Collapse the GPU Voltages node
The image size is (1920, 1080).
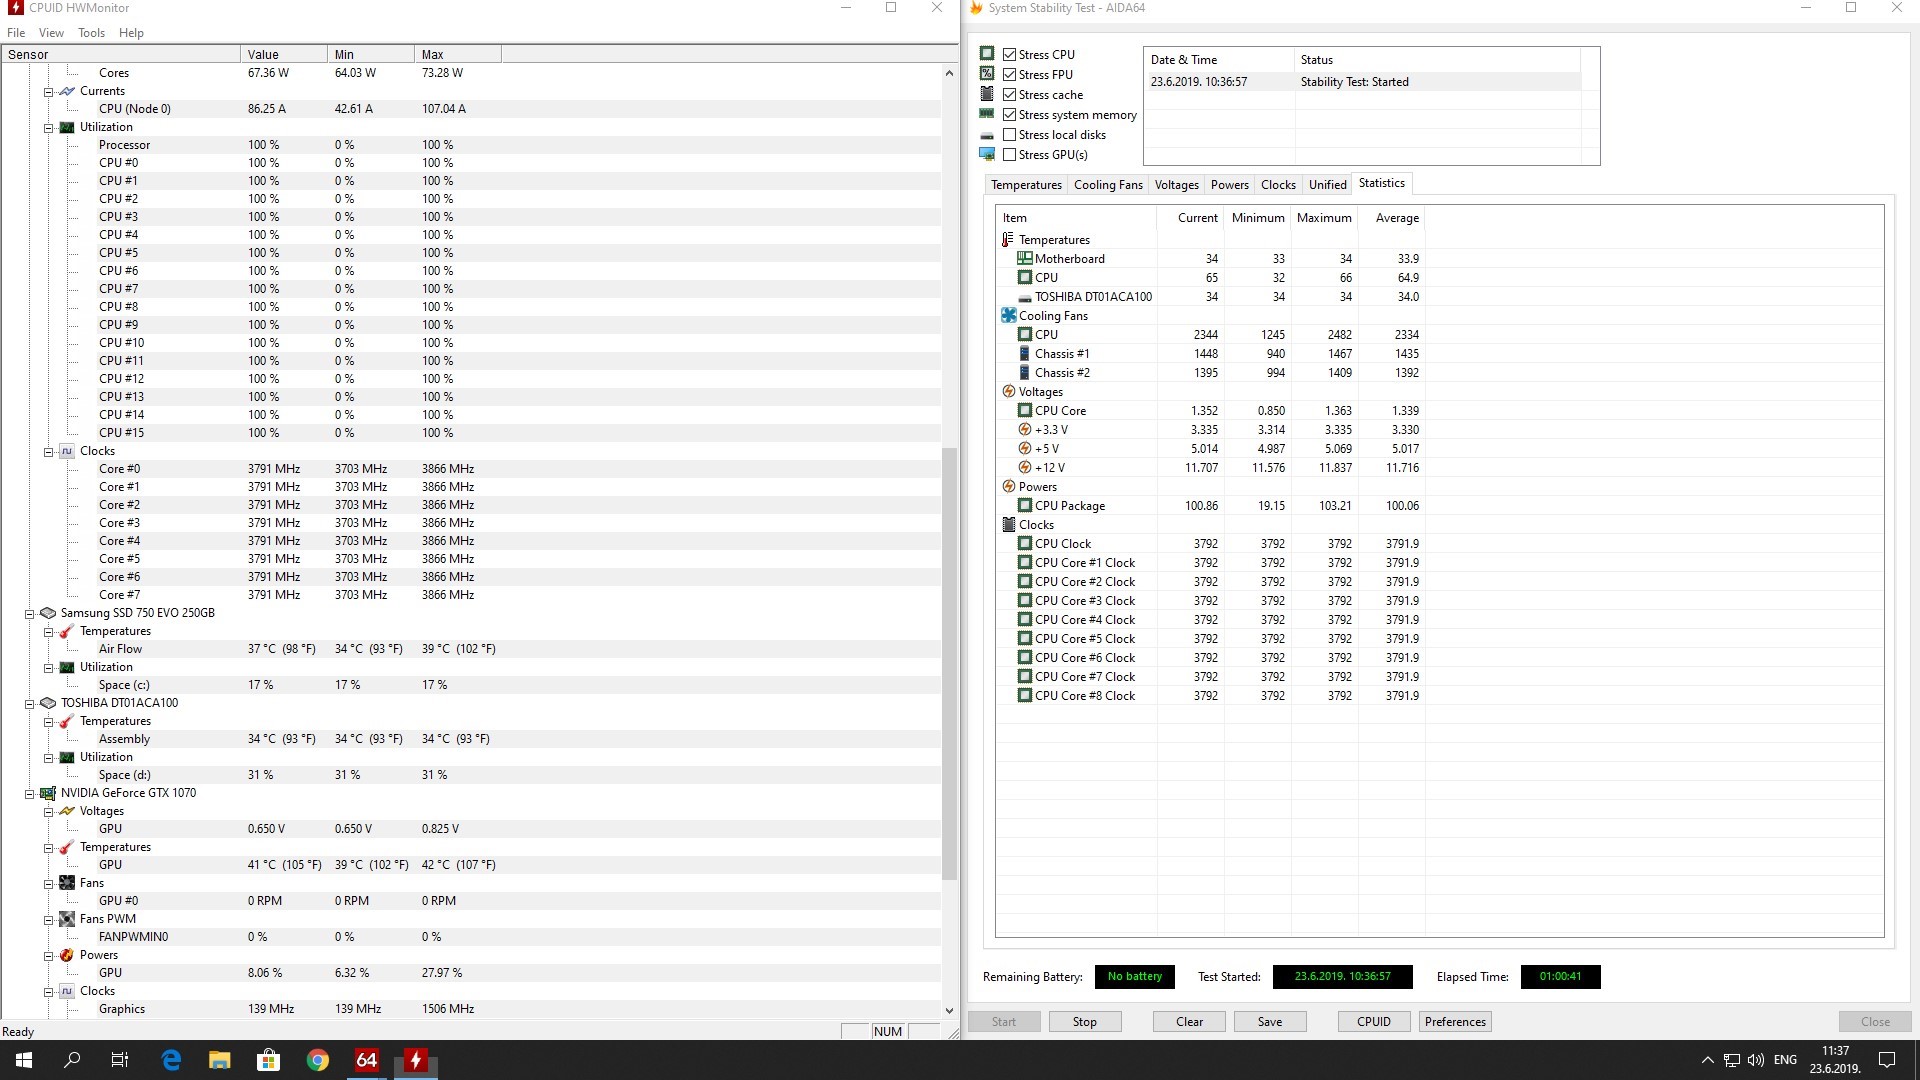point(48,811)
